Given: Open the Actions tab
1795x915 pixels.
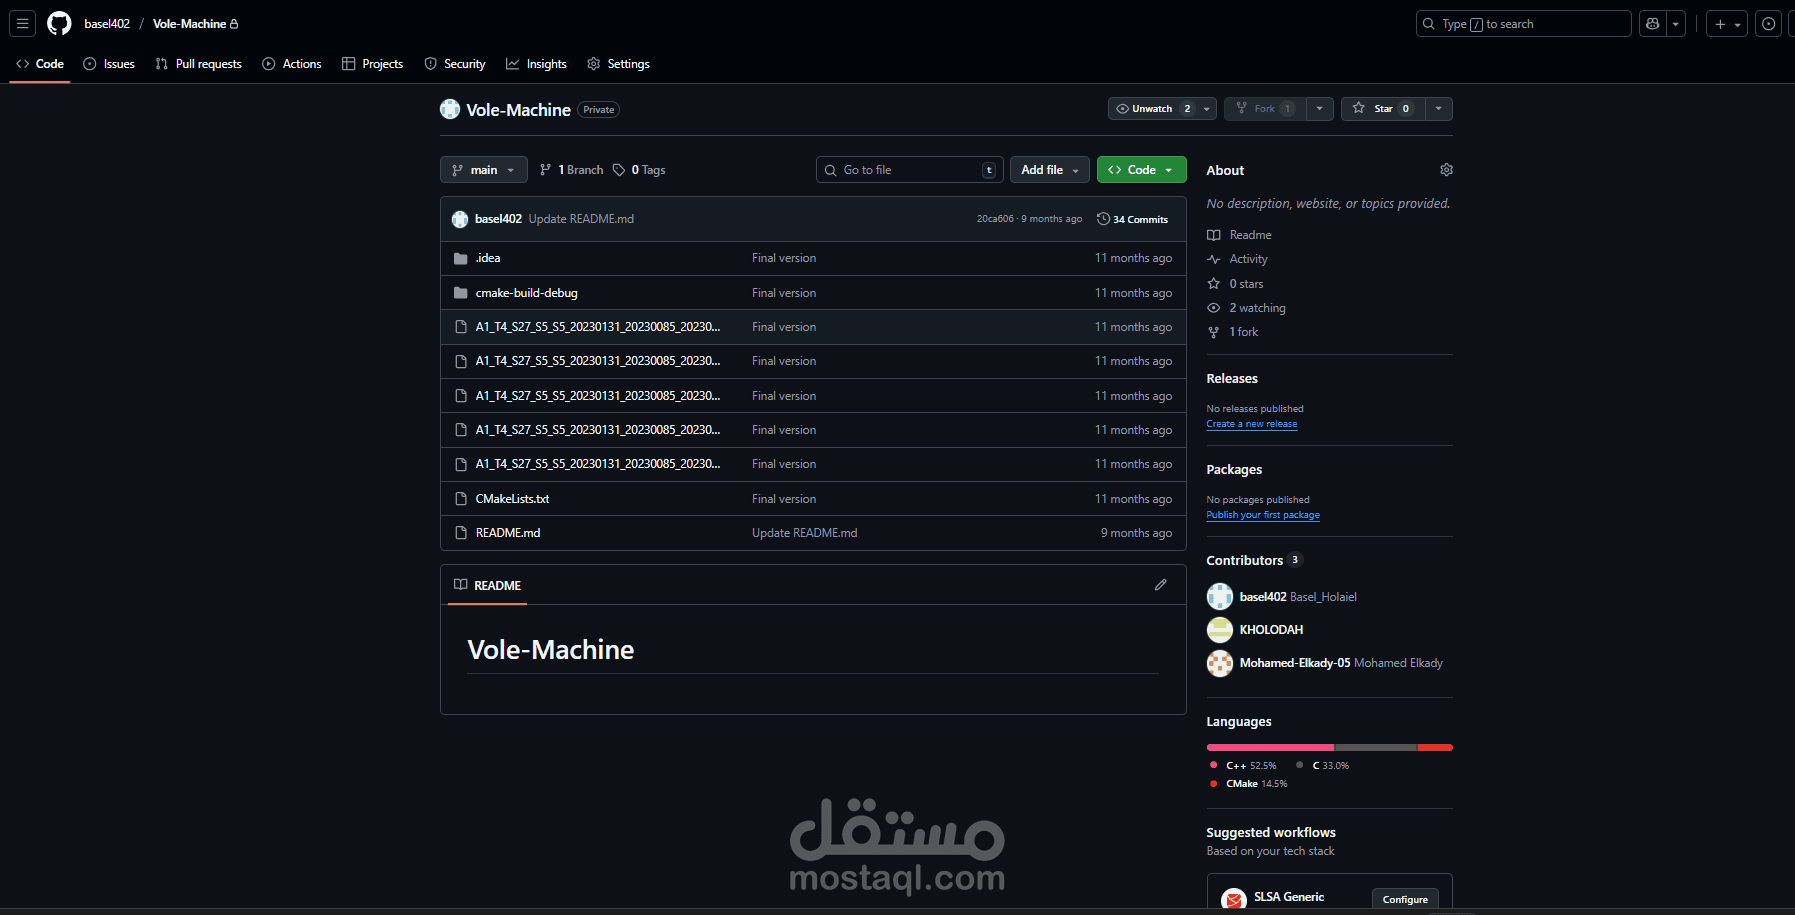Looking at the screenshot, I should (x=292, y=63).
